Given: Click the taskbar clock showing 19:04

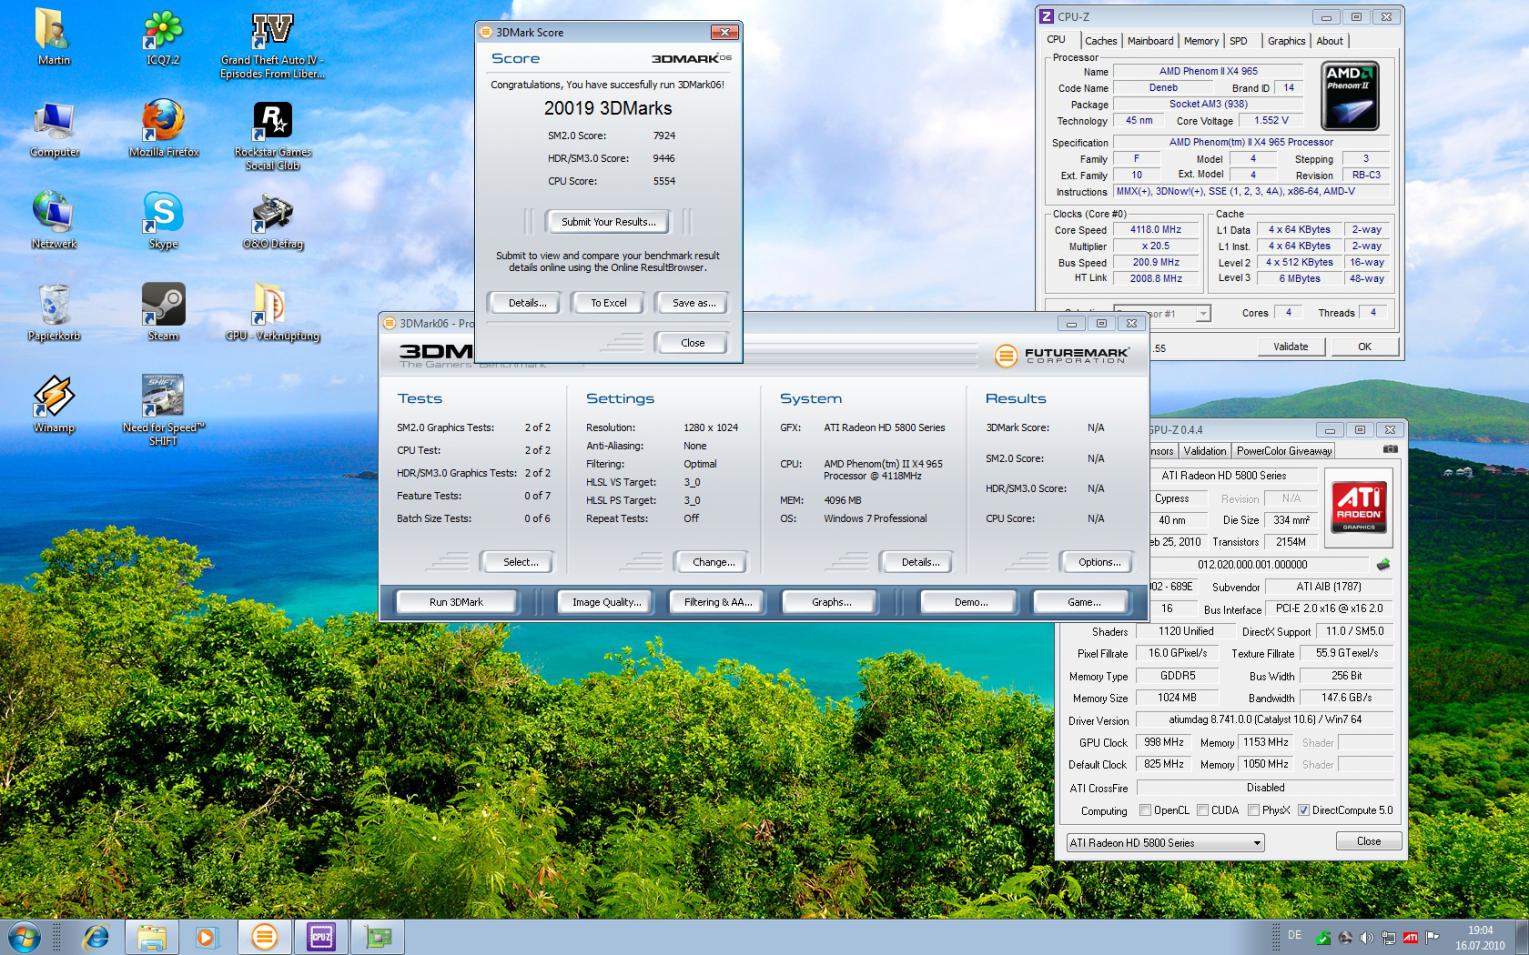Looking at the screenshot, I should tap(1480, 937).
